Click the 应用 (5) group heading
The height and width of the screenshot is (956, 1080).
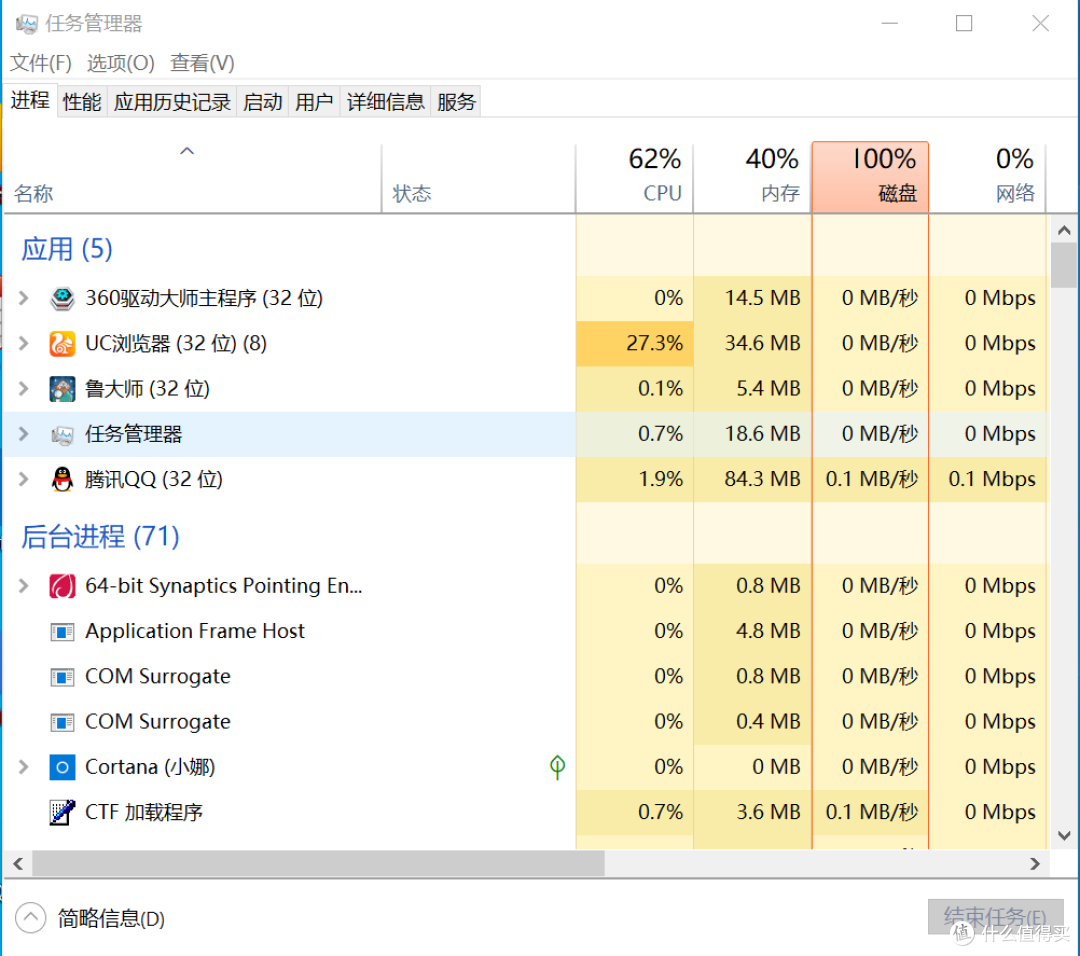point(67,249)
